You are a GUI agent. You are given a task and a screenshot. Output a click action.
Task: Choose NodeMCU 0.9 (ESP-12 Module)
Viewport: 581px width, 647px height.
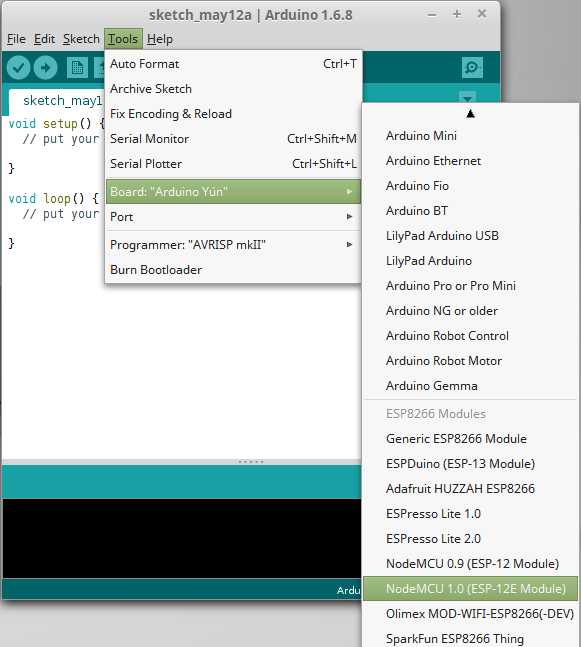pos(470,564)
